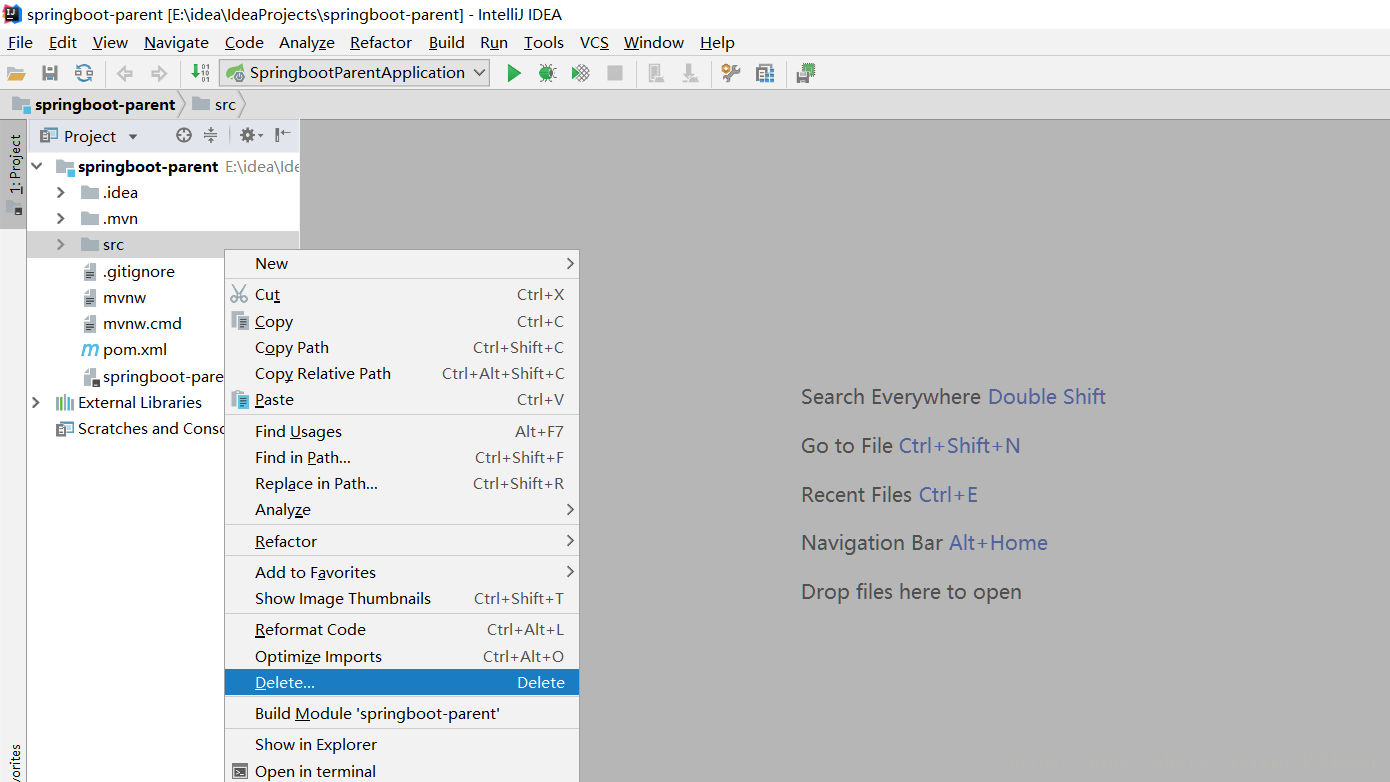Click Run with Coverage icon
Image resolution: width=1390 pixels, height=782 pixels.
click(580, 73)
